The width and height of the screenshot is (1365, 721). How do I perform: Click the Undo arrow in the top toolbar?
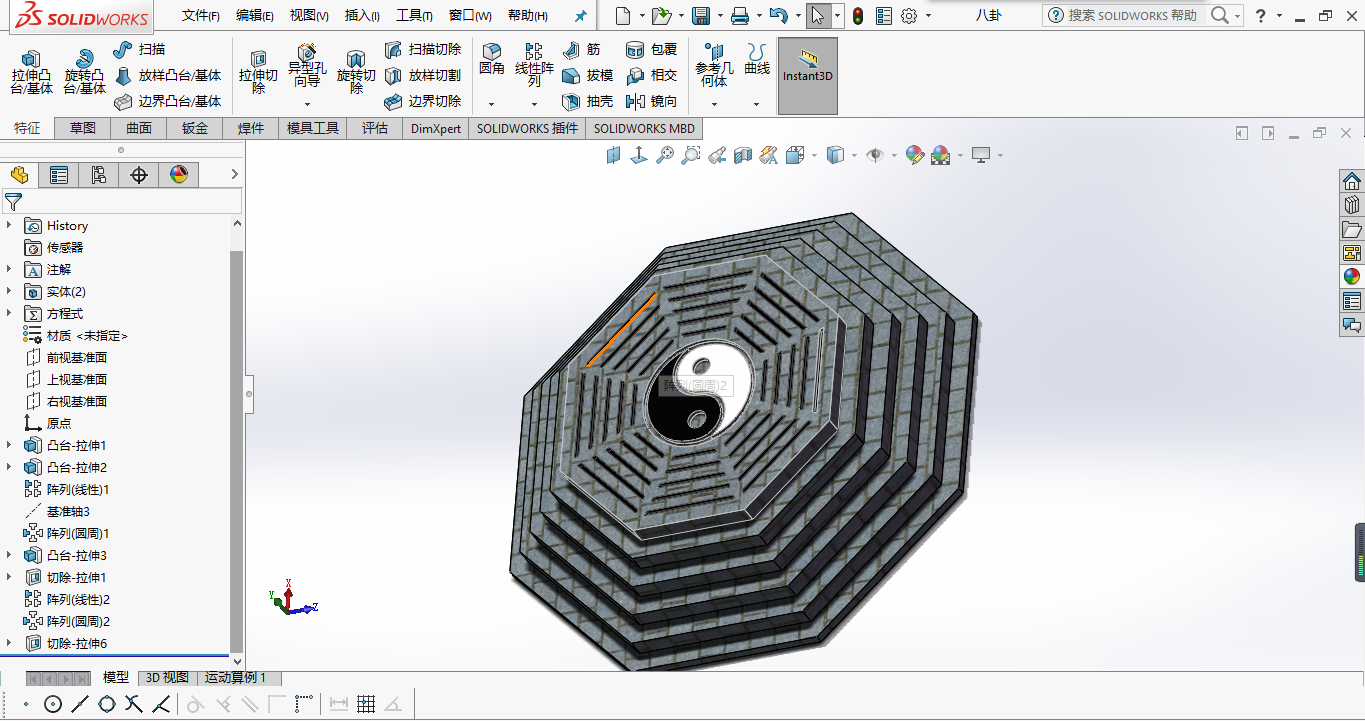pyautogui.click(x=779, y=16)
